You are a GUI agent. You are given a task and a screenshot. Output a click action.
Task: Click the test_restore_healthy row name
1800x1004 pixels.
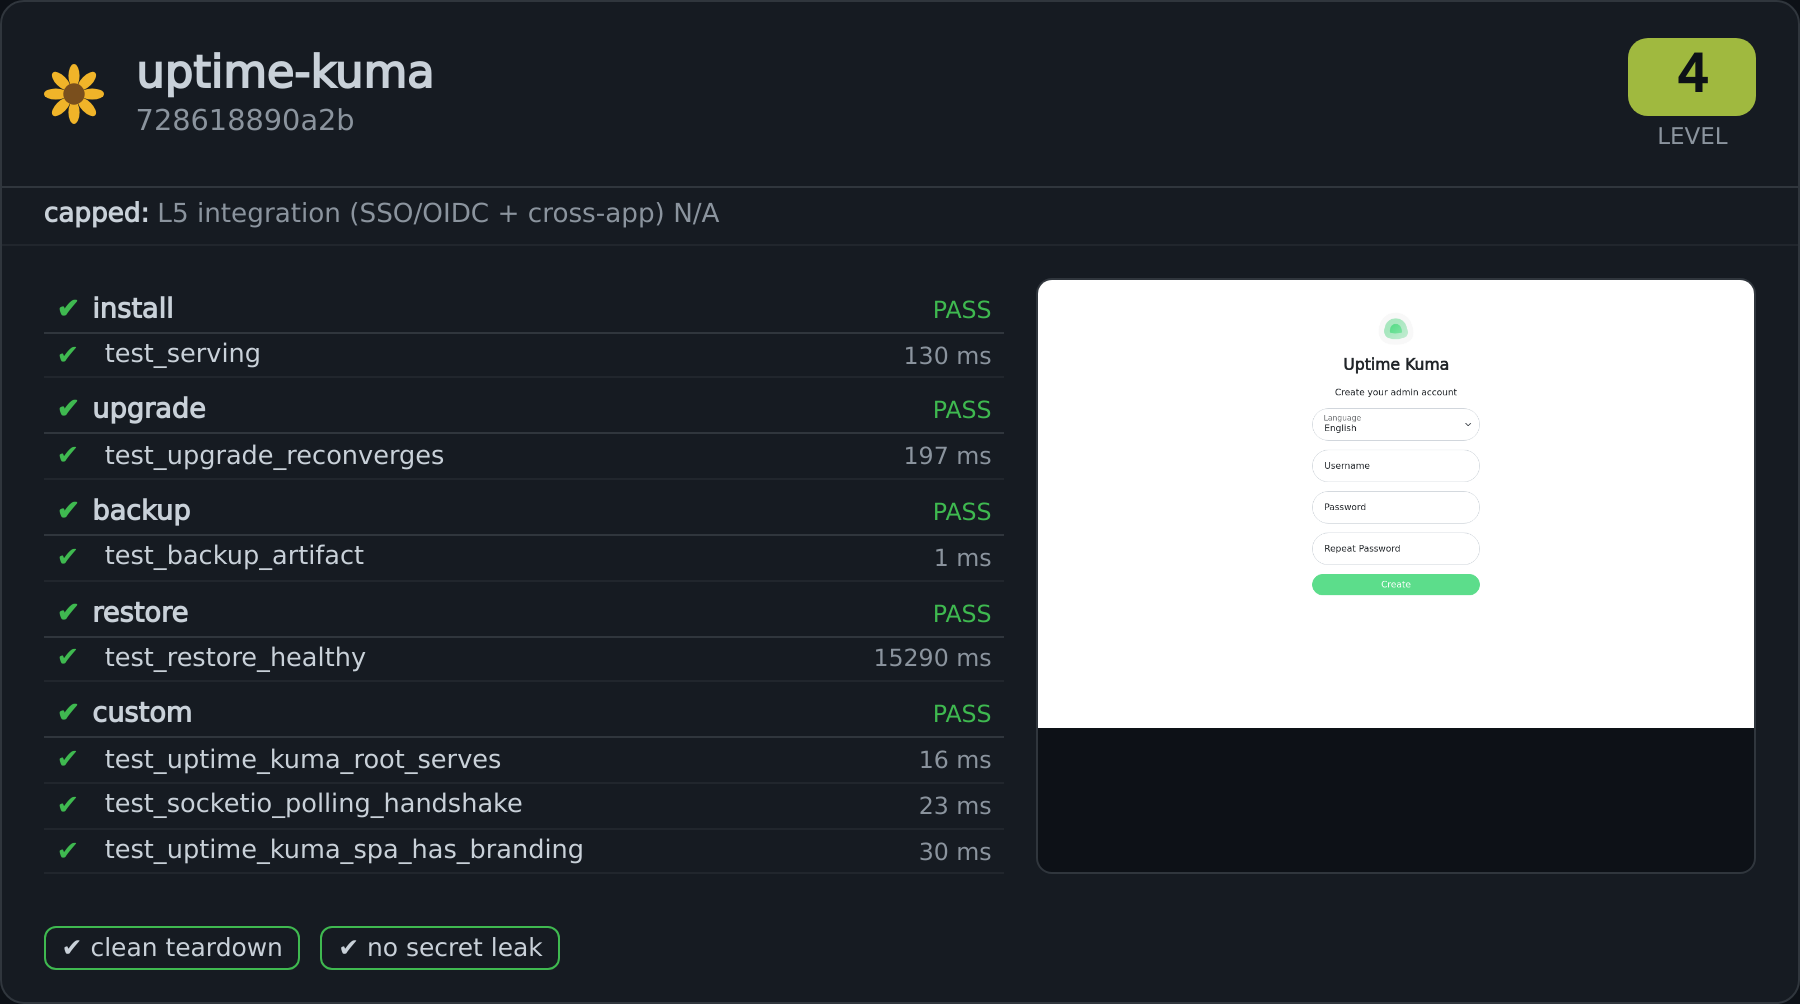(235, 658)
